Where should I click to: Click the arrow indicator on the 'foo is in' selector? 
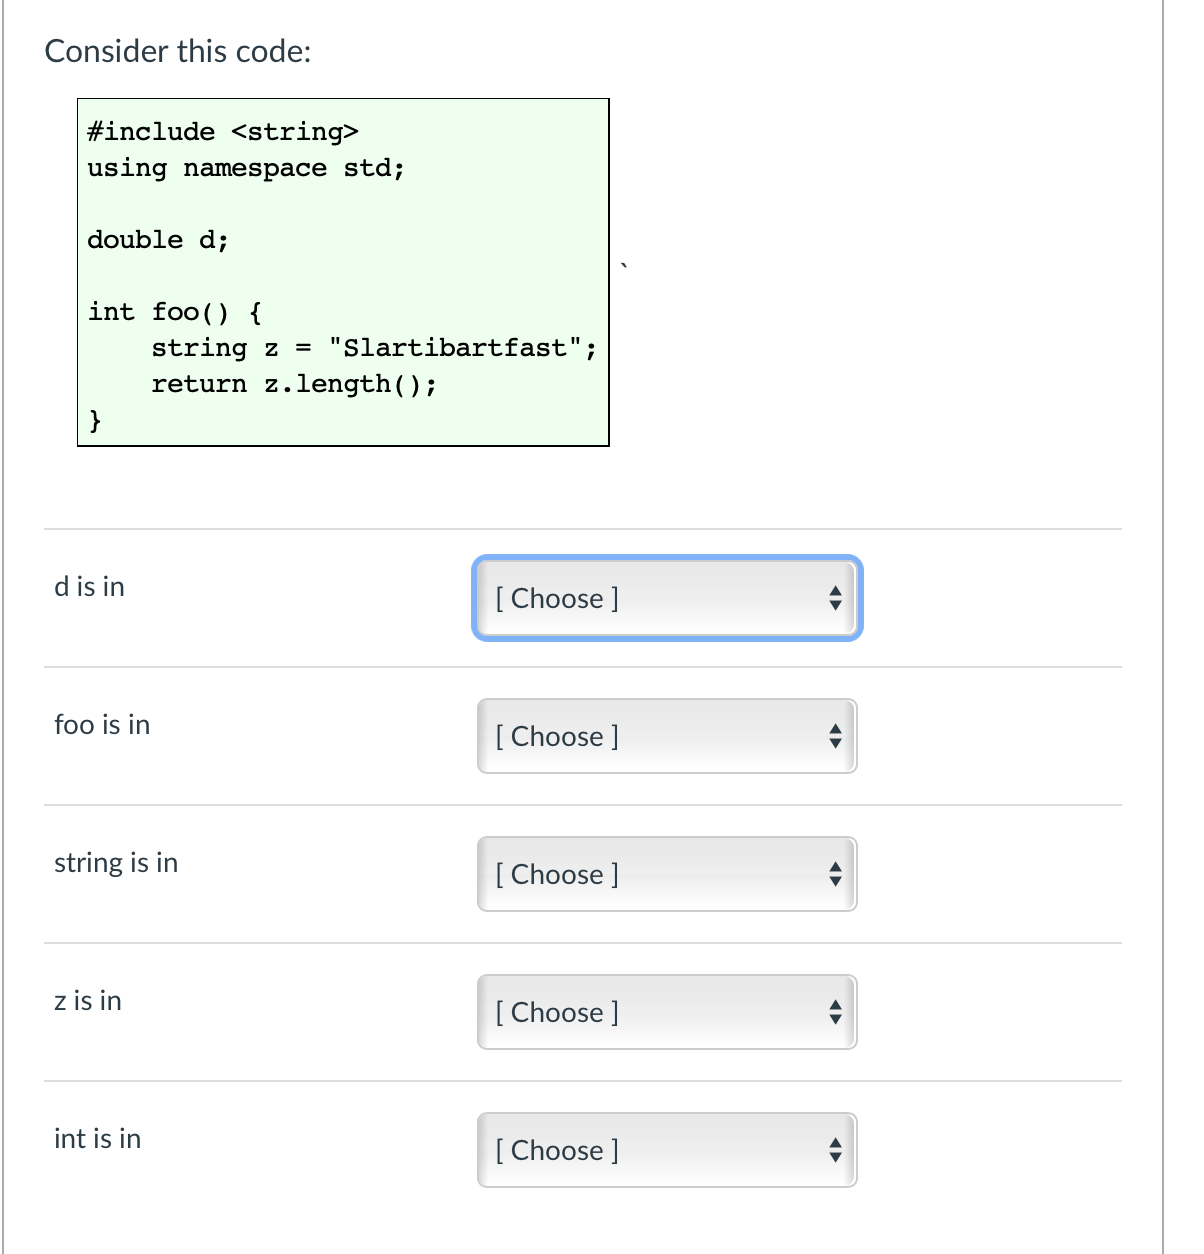(x=836, y=736)
